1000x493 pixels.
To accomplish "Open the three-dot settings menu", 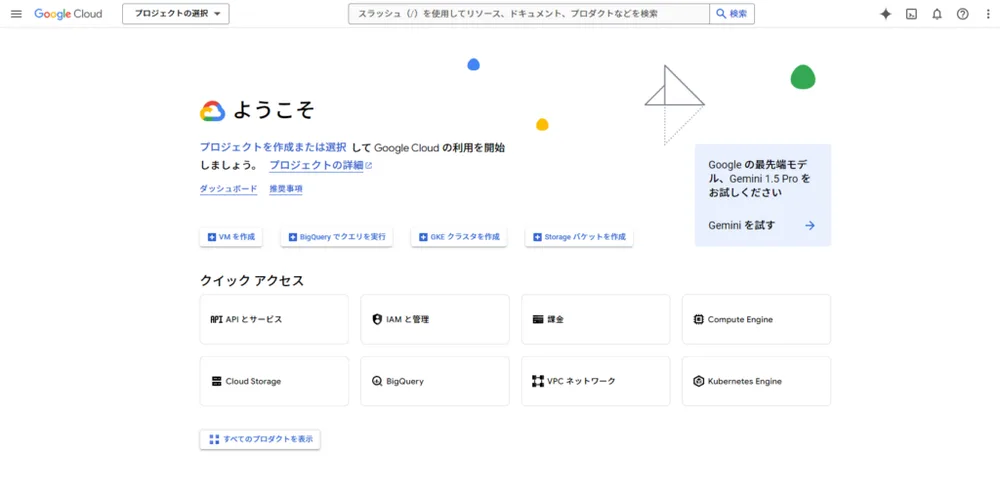I will tap(988, 14).
